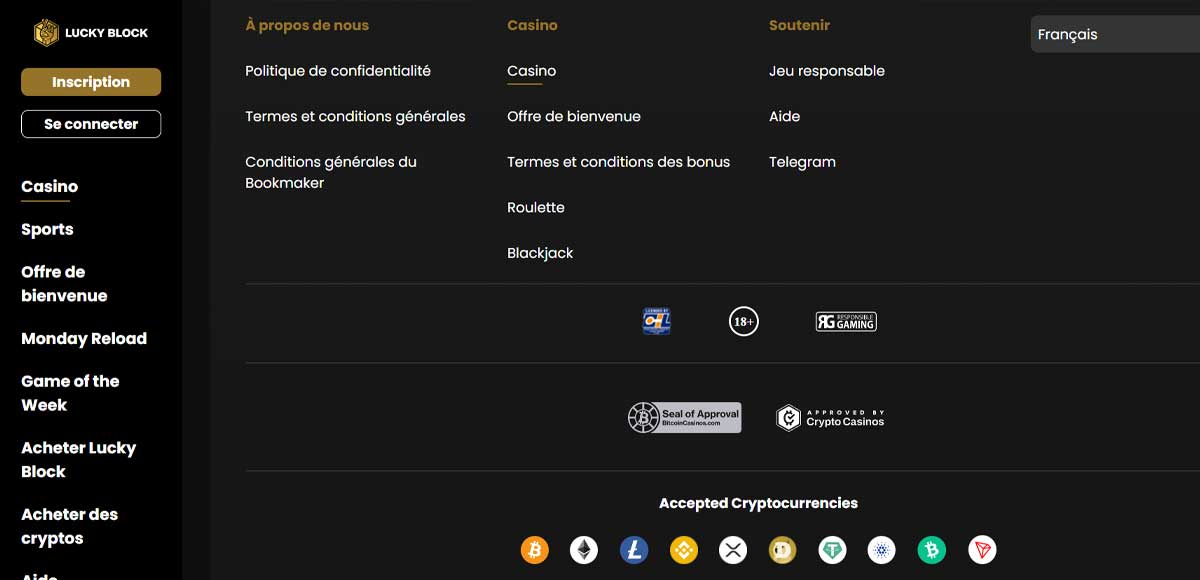The height and width of the screenshot is (580, 1200).
Task: Open the Telegram support link
Action: (x=802, y=162)
